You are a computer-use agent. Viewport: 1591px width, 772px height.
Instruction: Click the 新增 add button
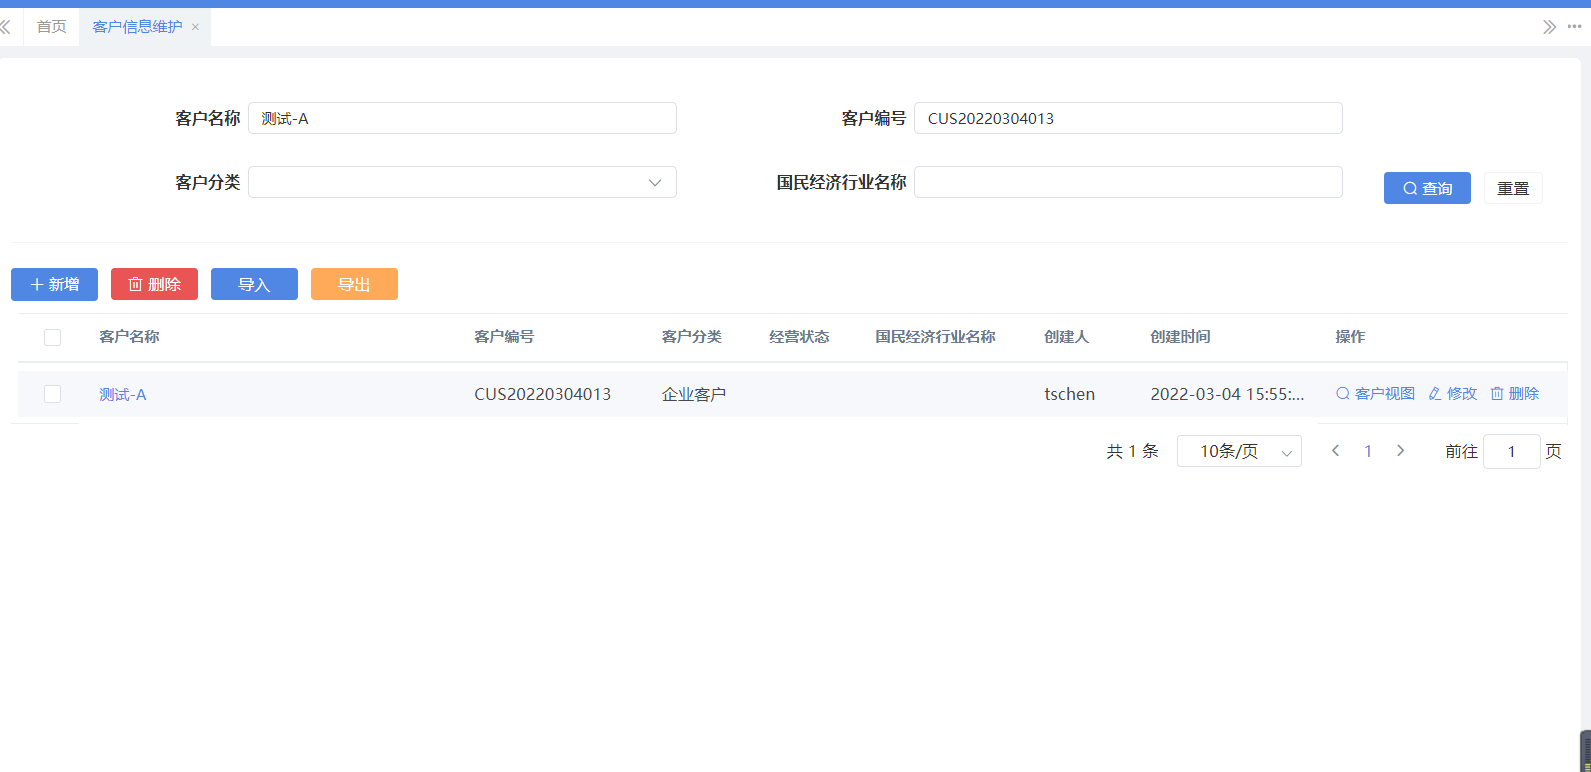pyautogui.click(x=54, y=284)
